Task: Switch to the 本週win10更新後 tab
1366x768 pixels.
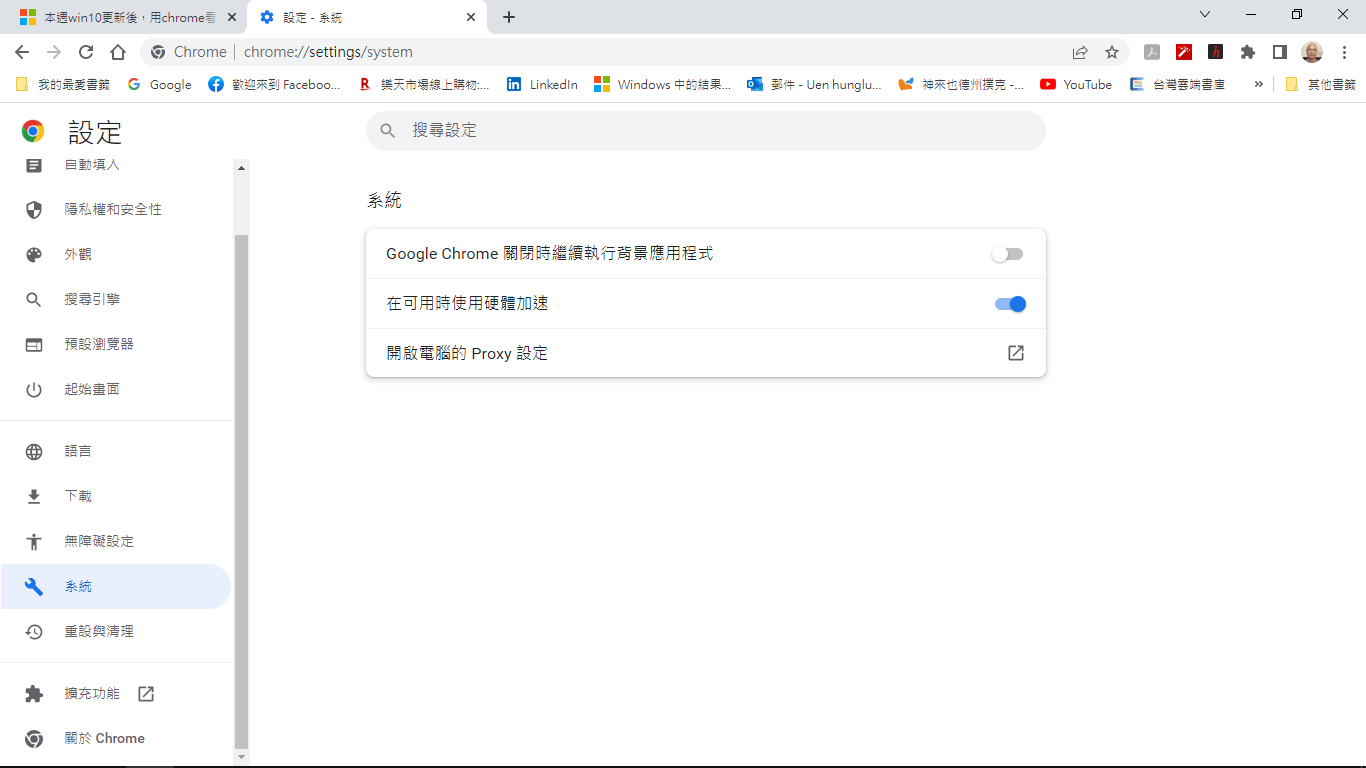Action: click(127, 17)
